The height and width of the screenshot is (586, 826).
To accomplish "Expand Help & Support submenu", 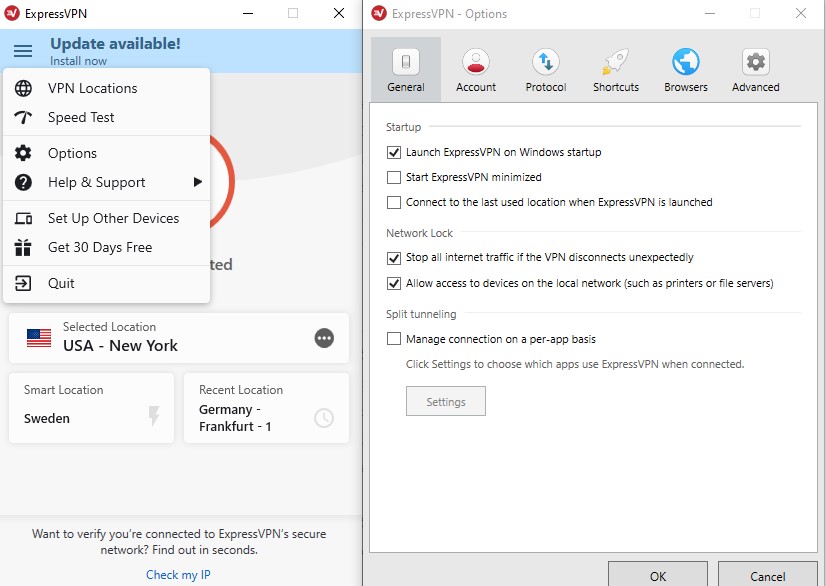I will [x=106, y=182].
